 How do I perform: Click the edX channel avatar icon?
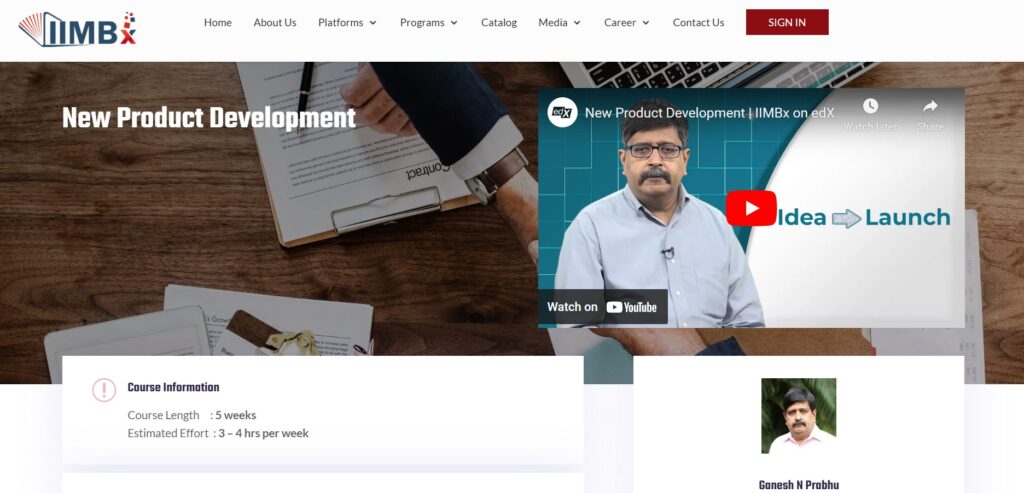click(x=563, y=113)
